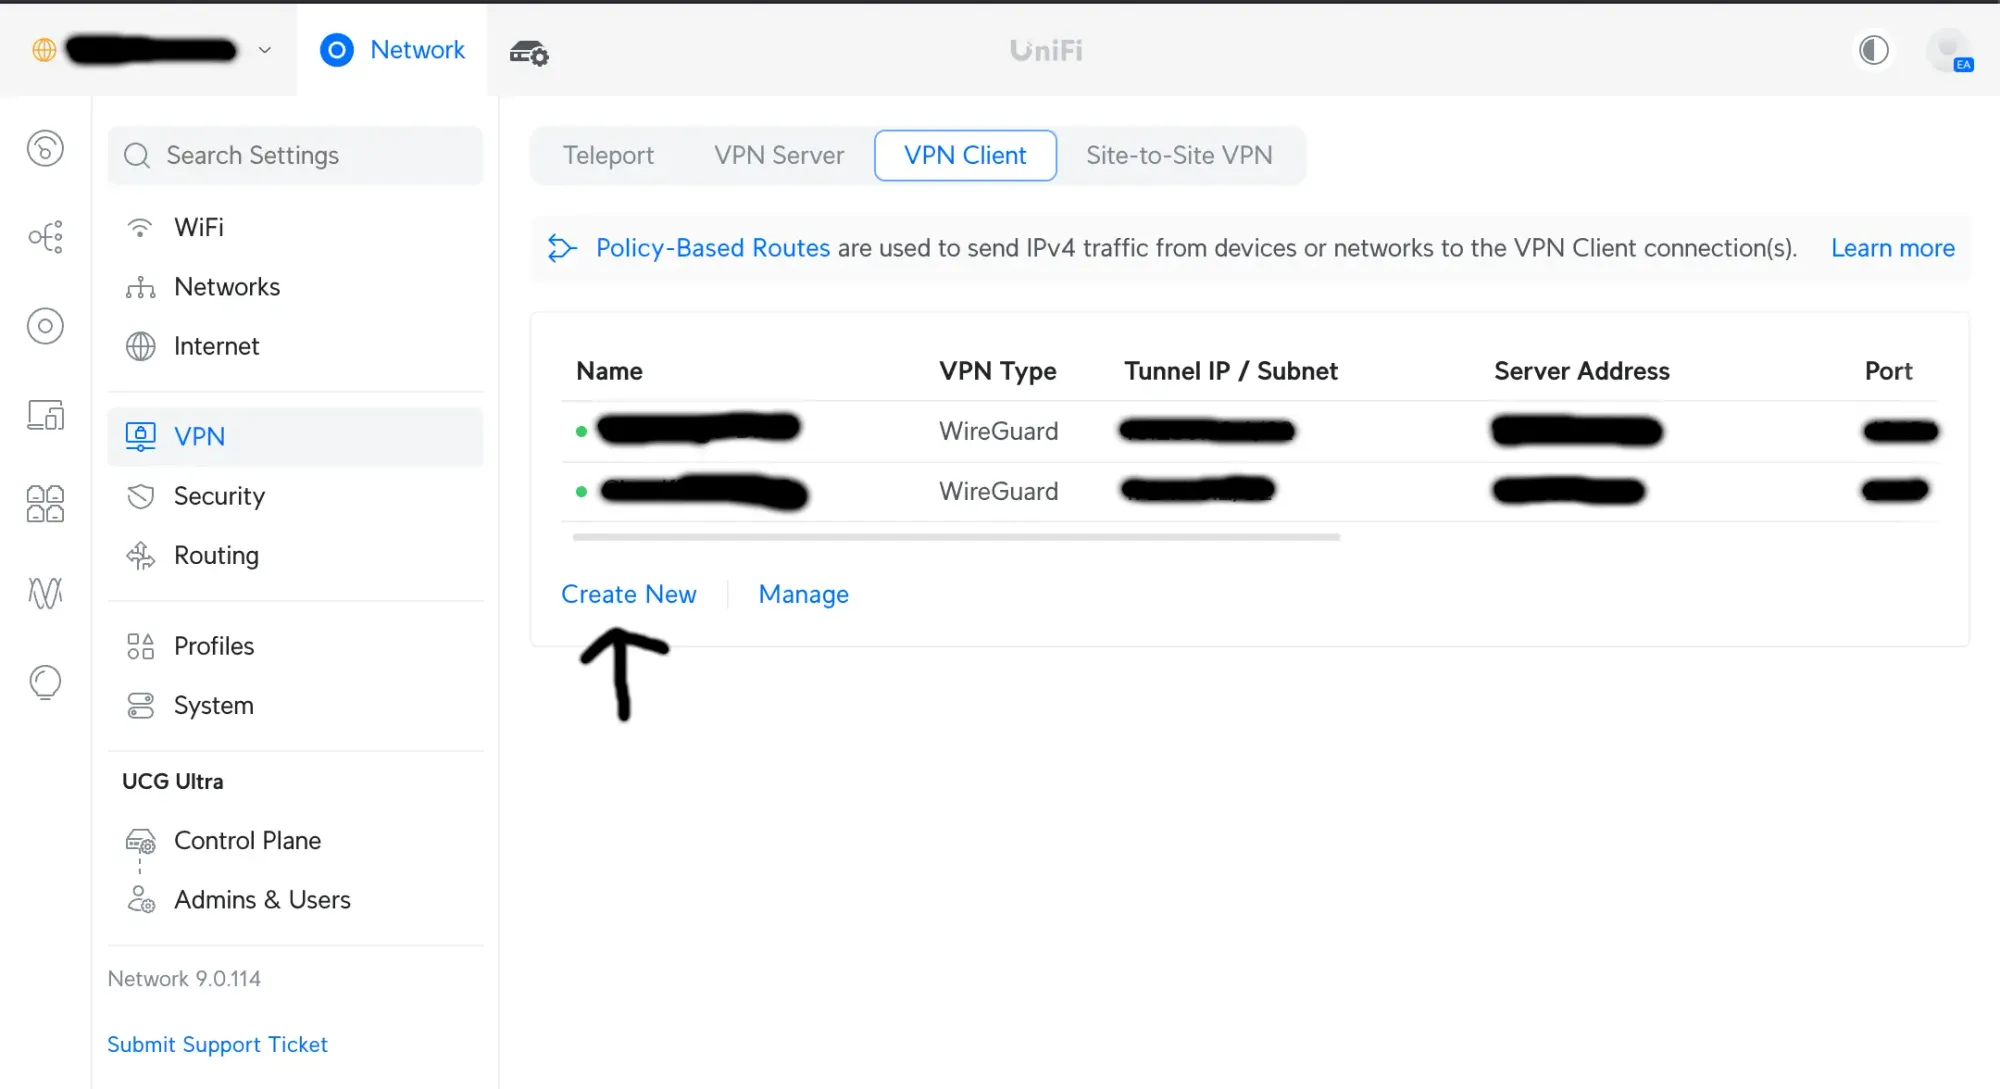Open the Topology icon in left rail
This screenshot has height=1089, width=2000.
[x=45, y=237]
